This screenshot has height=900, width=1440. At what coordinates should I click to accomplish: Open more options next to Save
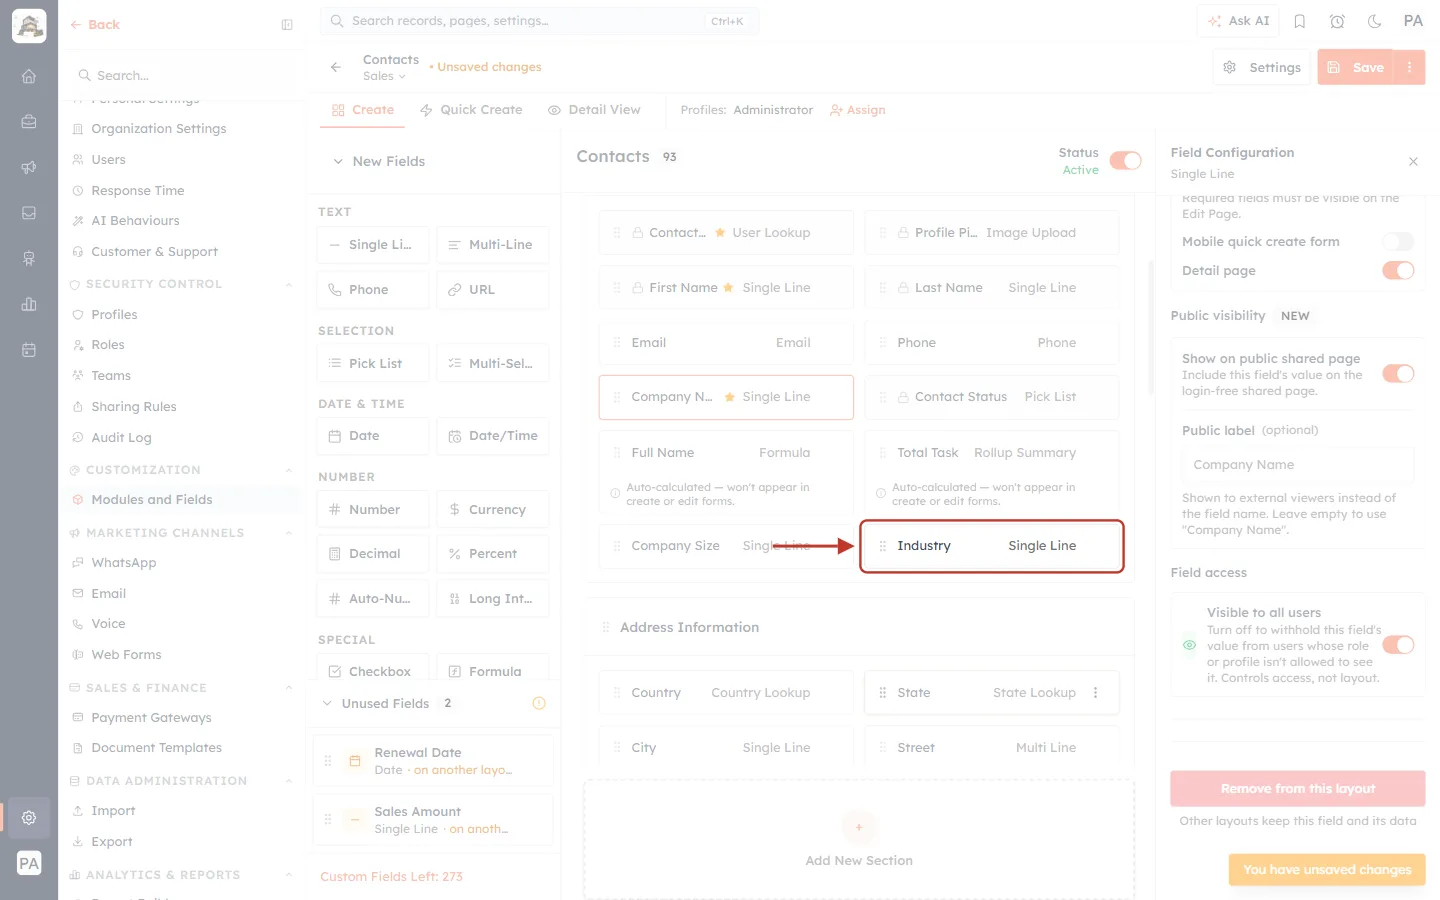click(x=1410, y=67)
